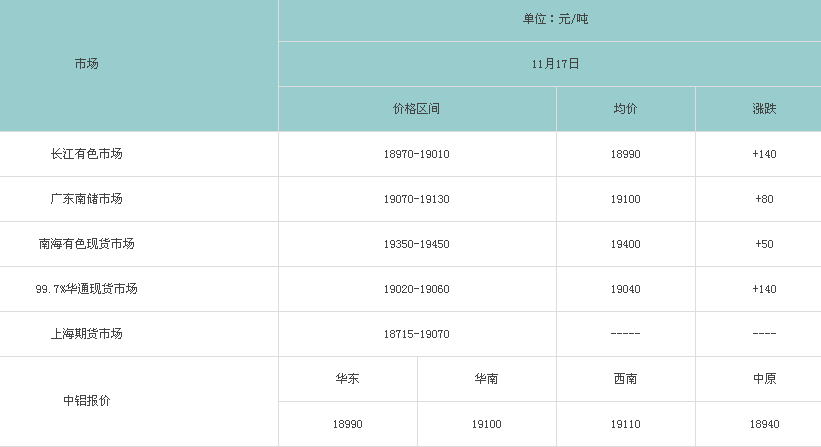Screen dimensions: 821x447
Task: Select the 上海期货市场 row label
Action: coord(86,334)
